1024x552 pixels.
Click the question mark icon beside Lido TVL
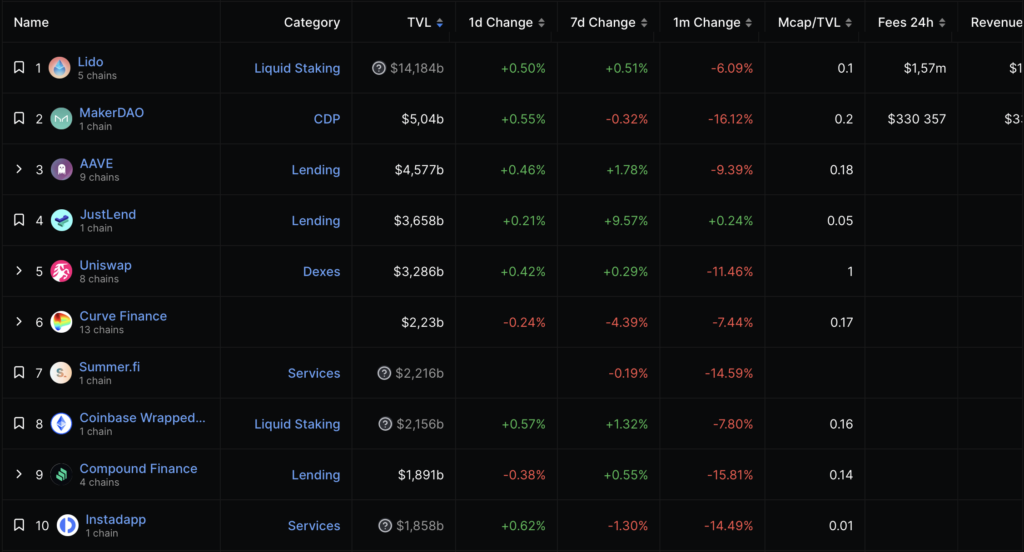379,69
